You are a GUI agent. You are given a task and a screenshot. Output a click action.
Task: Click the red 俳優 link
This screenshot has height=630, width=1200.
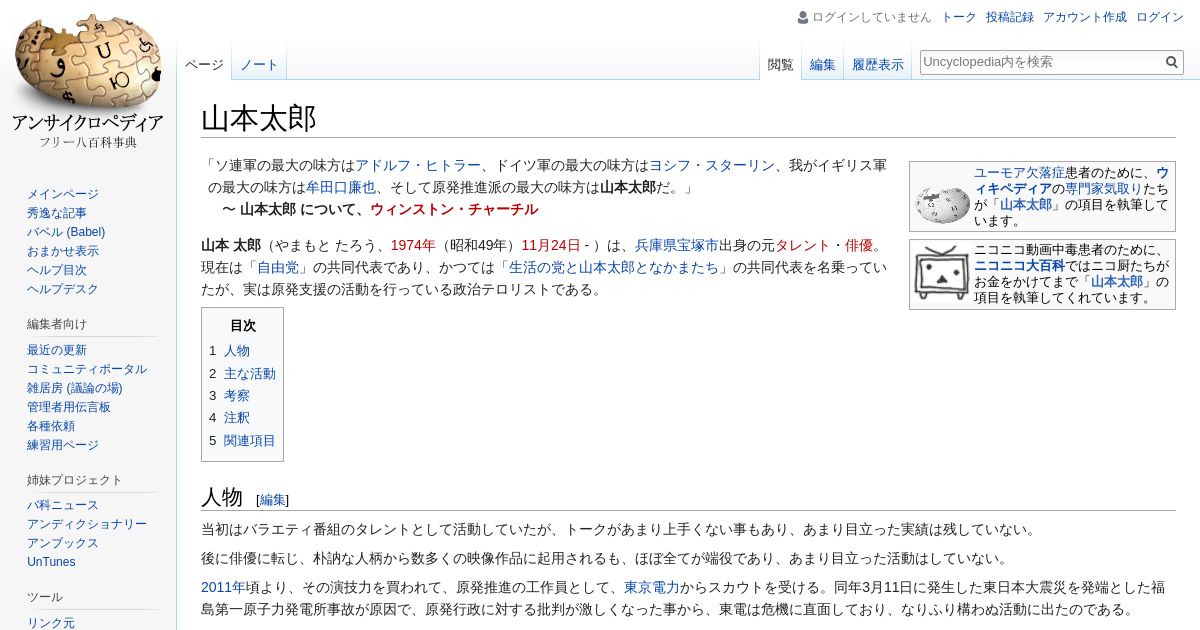(x=859, y=245)
